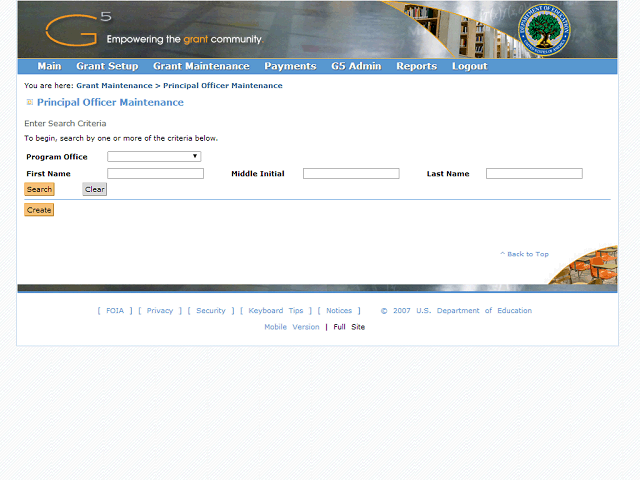Click the Enter Search Criteria text
640x480 pixels.
click(x=65, y=123)
